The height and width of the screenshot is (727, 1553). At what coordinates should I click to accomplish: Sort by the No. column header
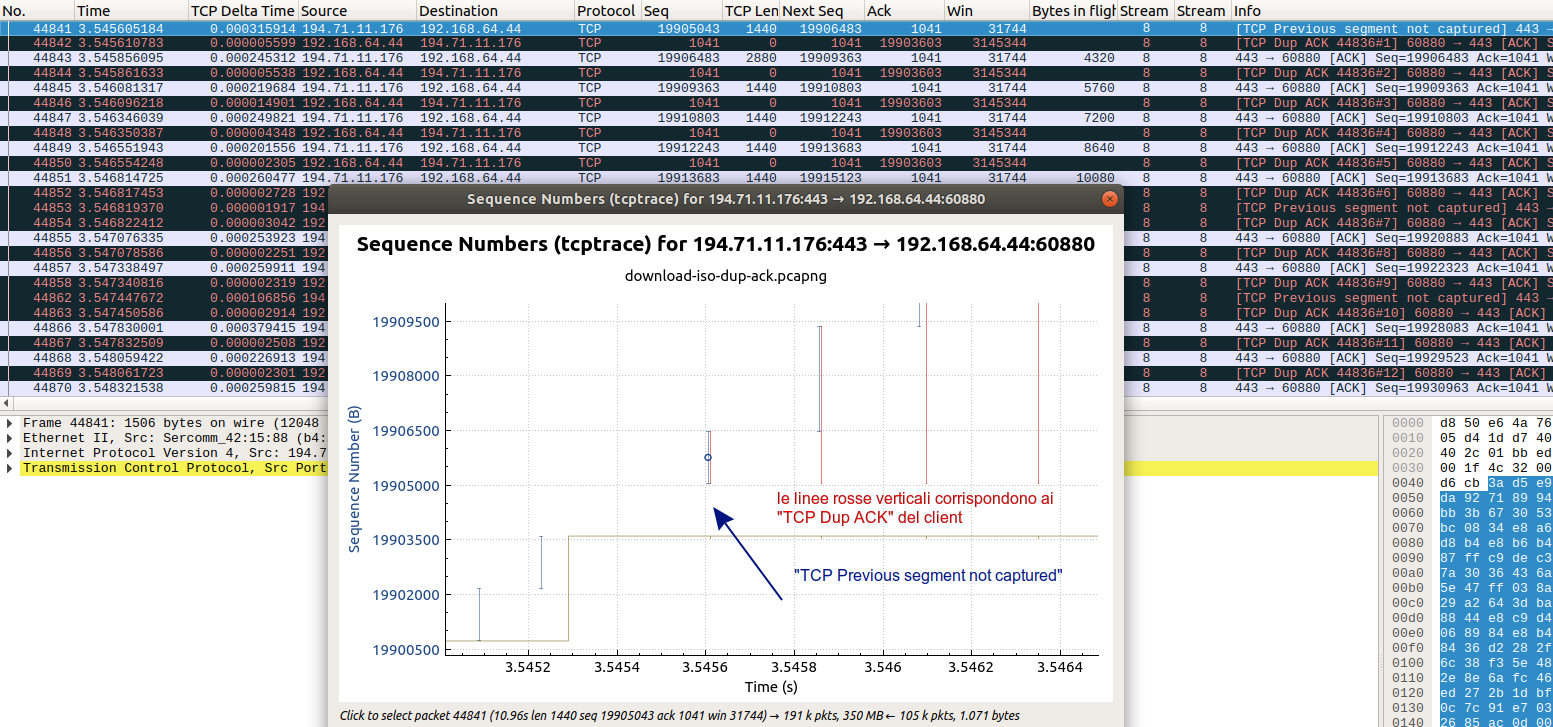(37, 11)
